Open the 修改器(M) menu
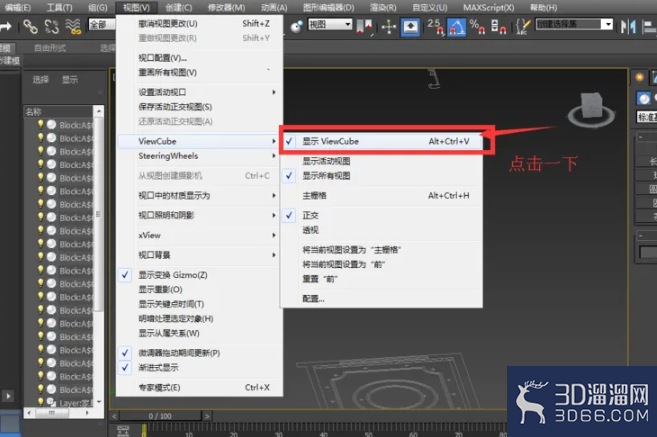This screenshot has height=437, width=657. pos(226,8)
